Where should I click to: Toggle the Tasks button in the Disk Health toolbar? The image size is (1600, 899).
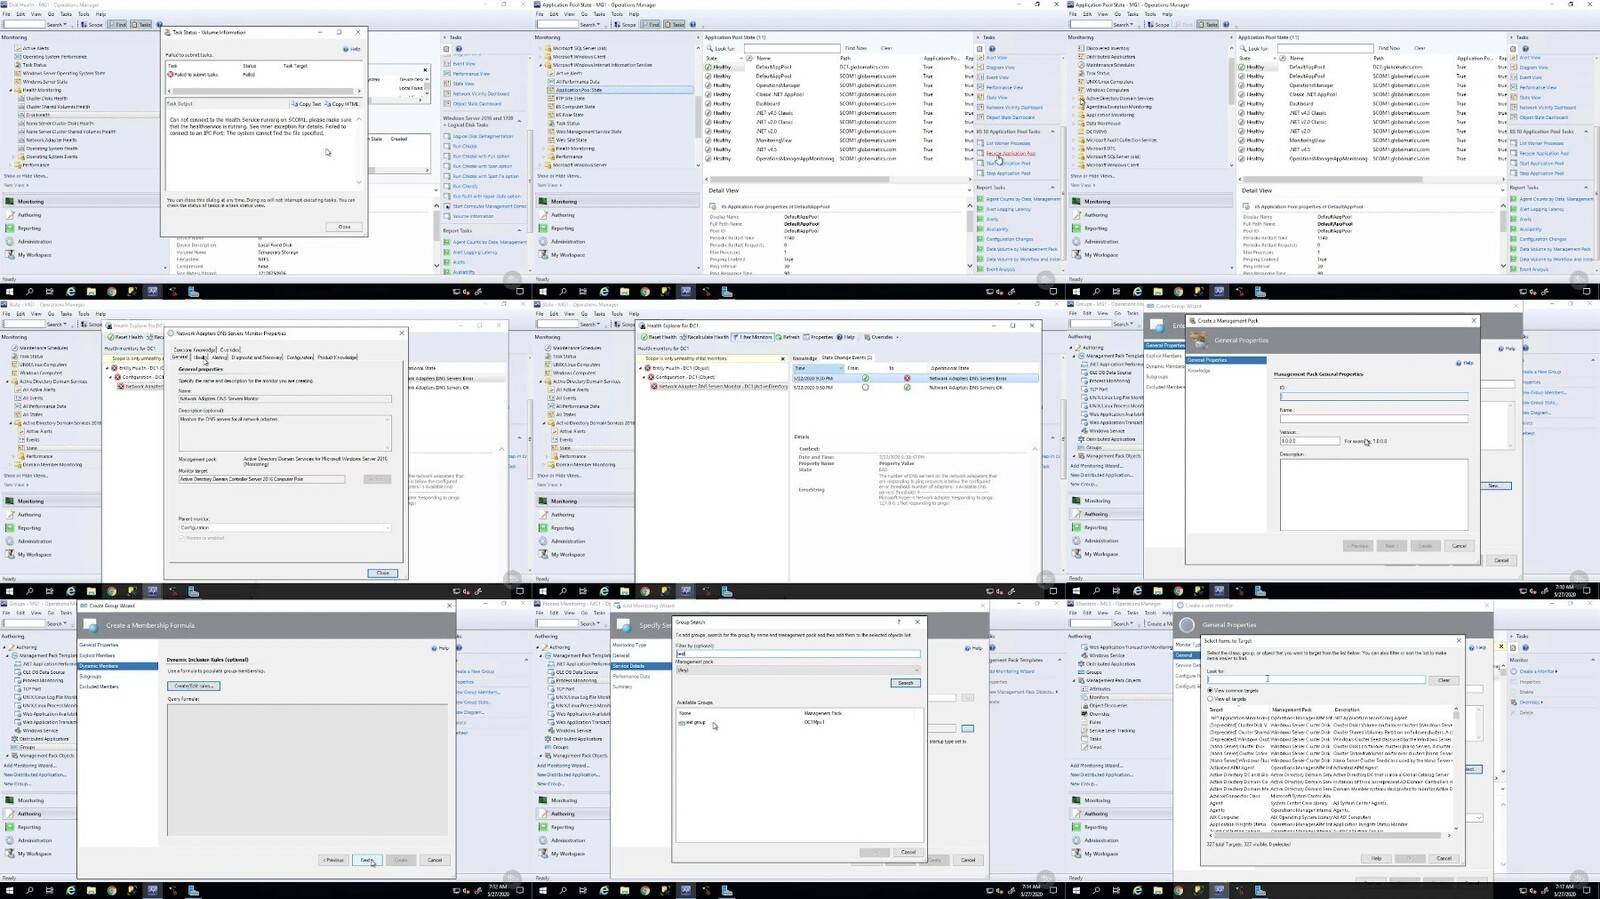point(143,24)
